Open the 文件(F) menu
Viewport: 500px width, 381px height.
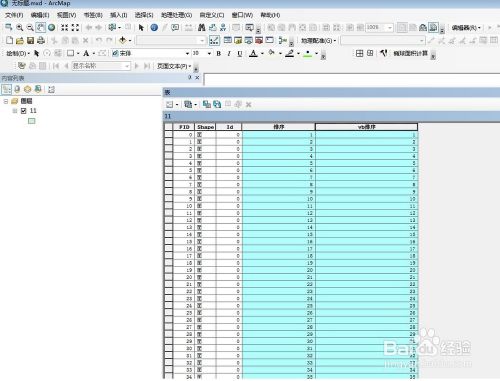tap(14, 15)
